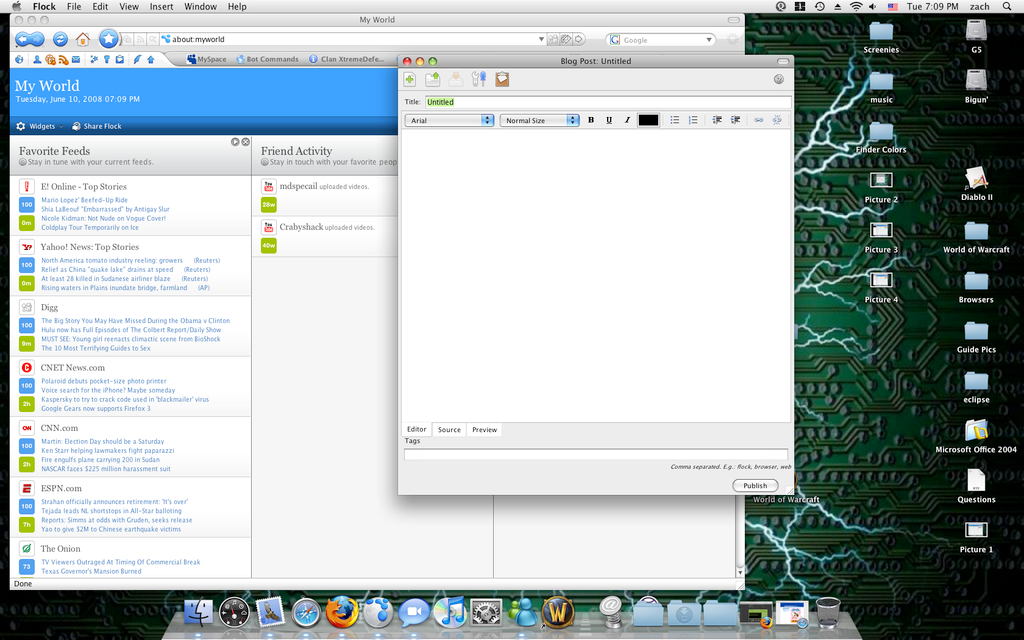Open the Bot Commands bookmark
This screenshot has width=1024, height=640.
[x=267, y=59]
